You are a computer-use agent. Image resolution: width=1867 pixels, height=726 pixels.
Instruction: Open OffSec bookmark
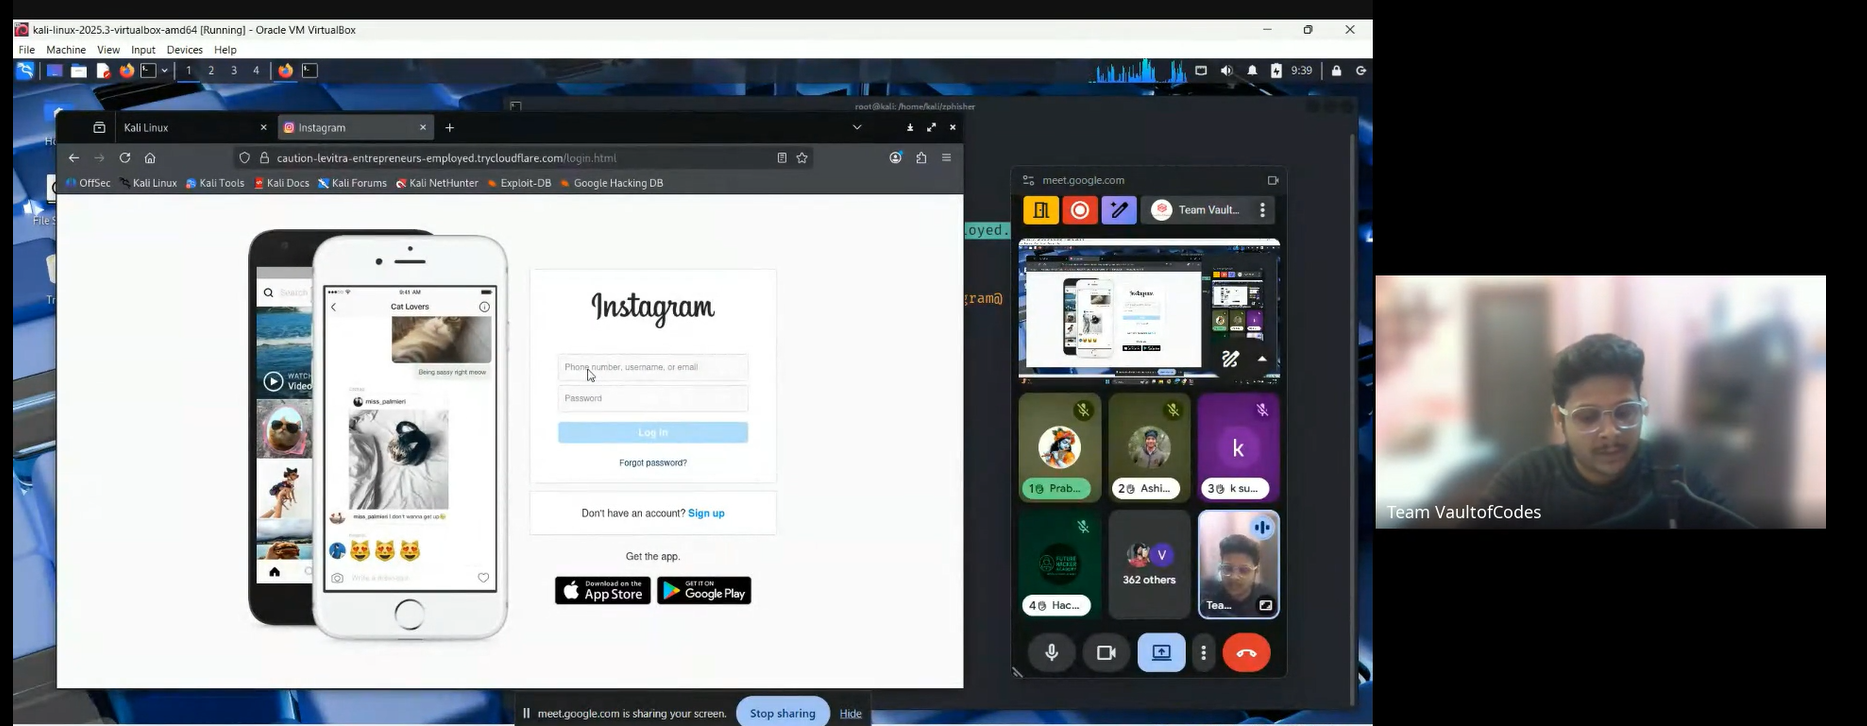pos(88,183)
